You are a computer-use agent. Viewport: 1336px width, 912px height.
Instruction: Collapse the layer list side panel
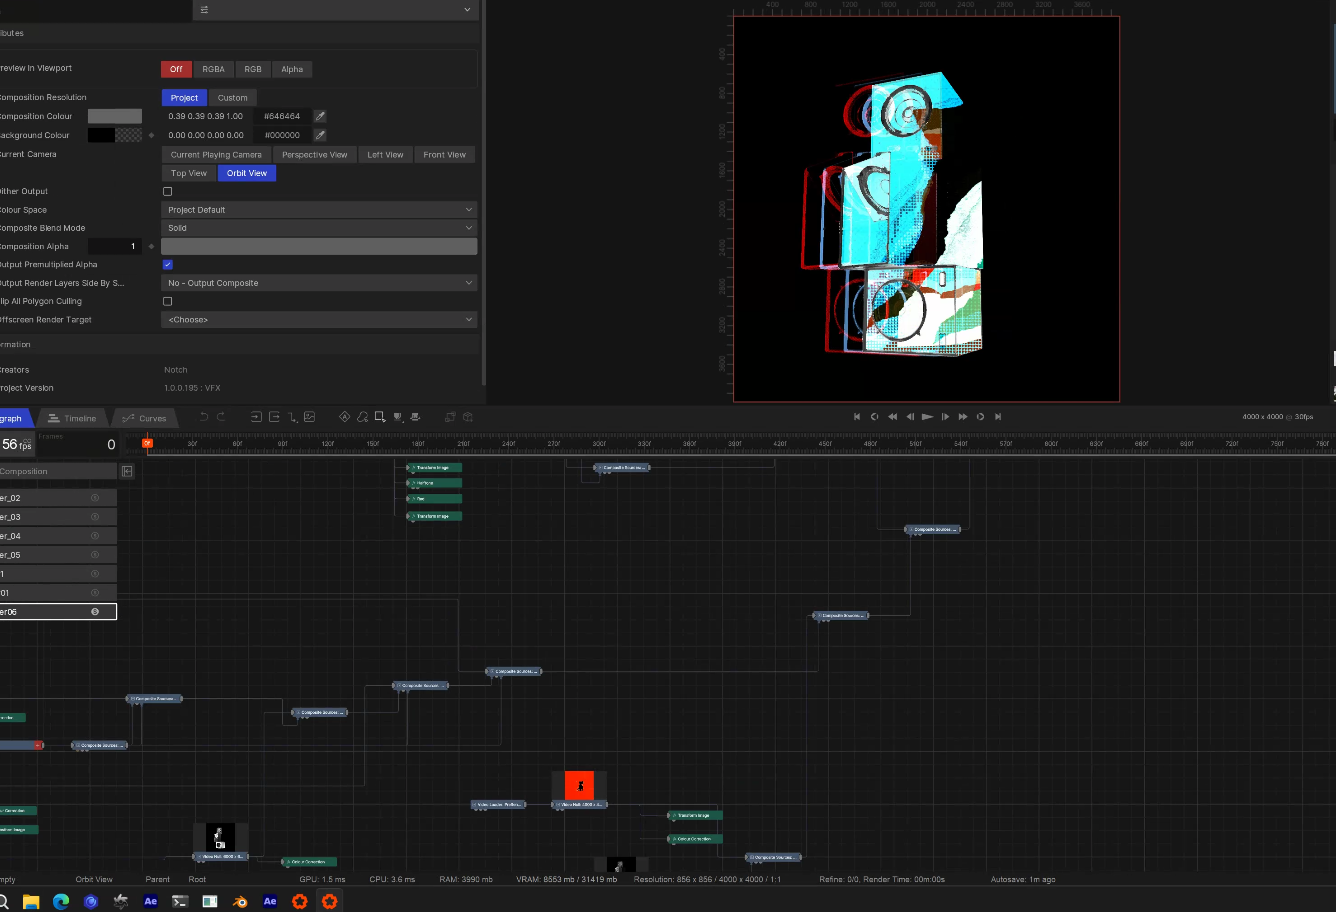point(127,471)
